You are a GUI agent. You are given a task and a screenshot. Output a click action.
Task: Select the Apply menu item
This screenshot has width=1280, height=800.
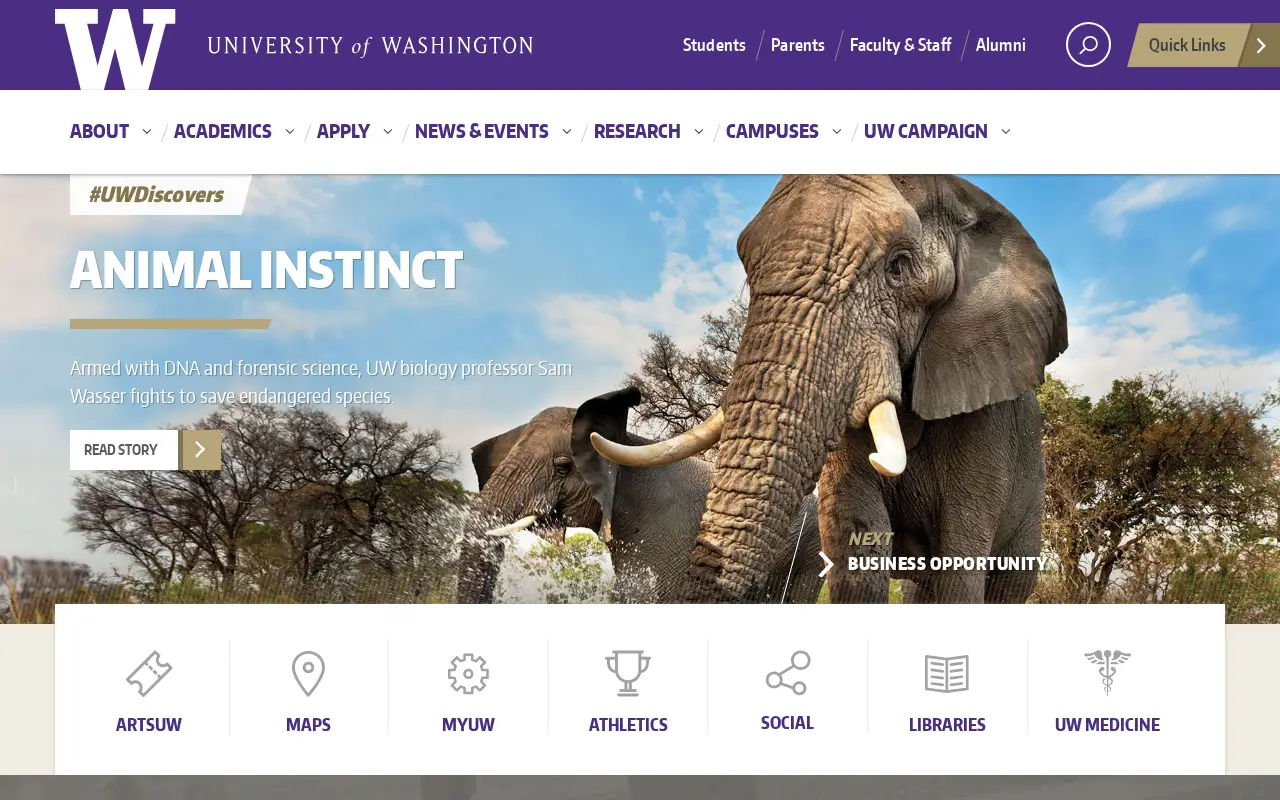[343, 131]
